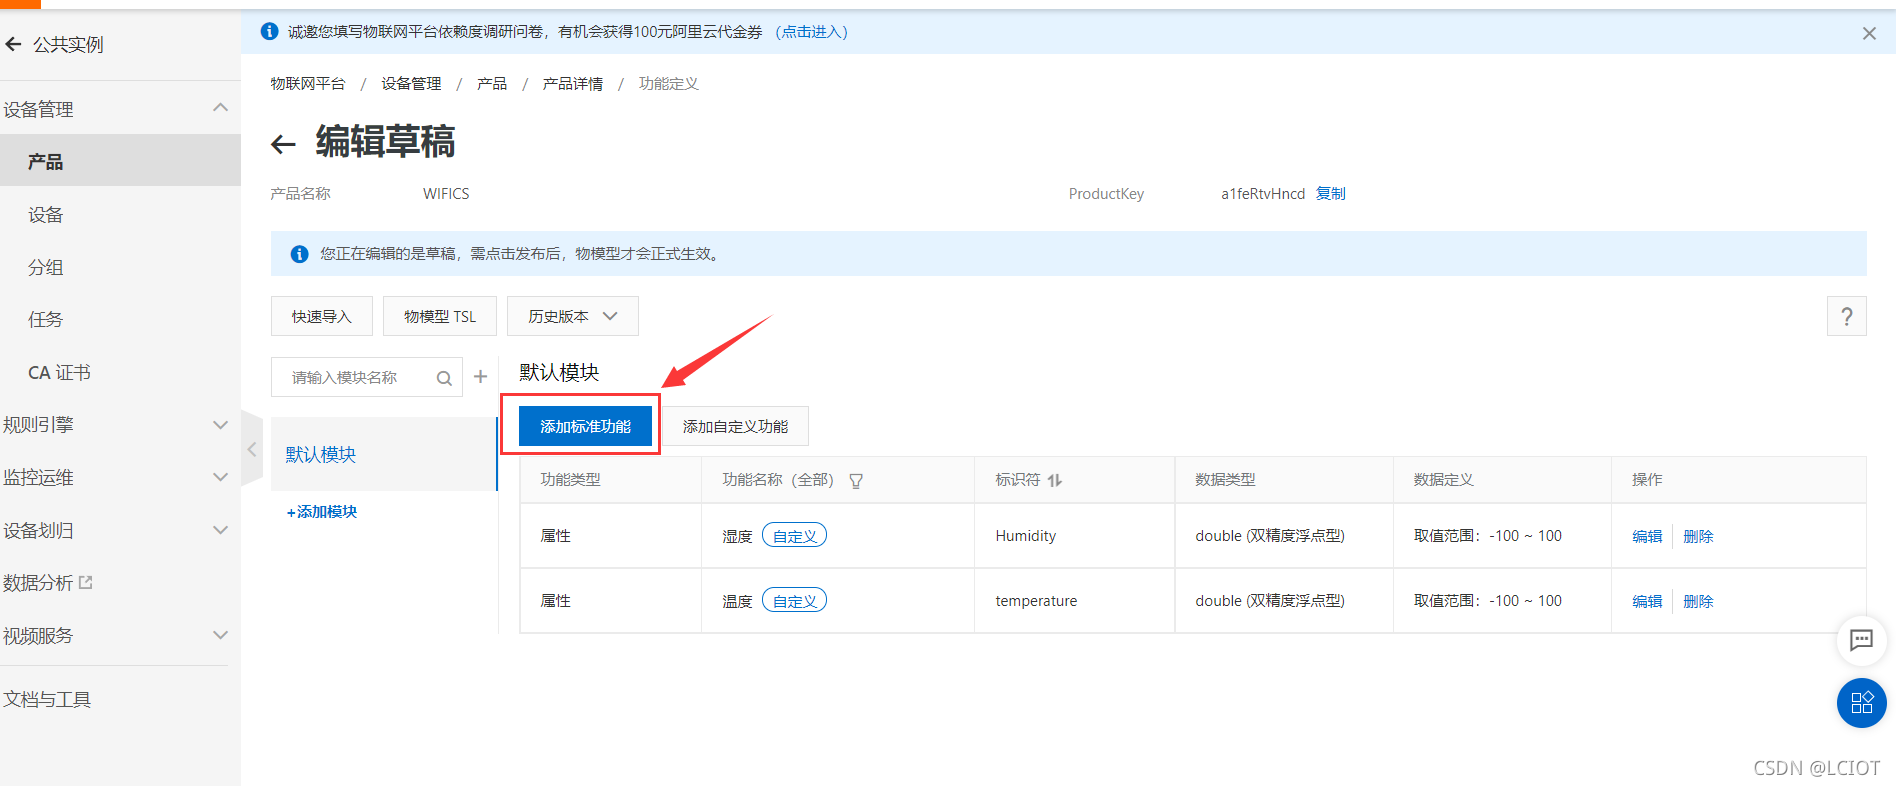Image resolution: width=1896 pixels, height=786 pixels.
Task: Click the 快速导入 button
Action: [x=322, y=317]
